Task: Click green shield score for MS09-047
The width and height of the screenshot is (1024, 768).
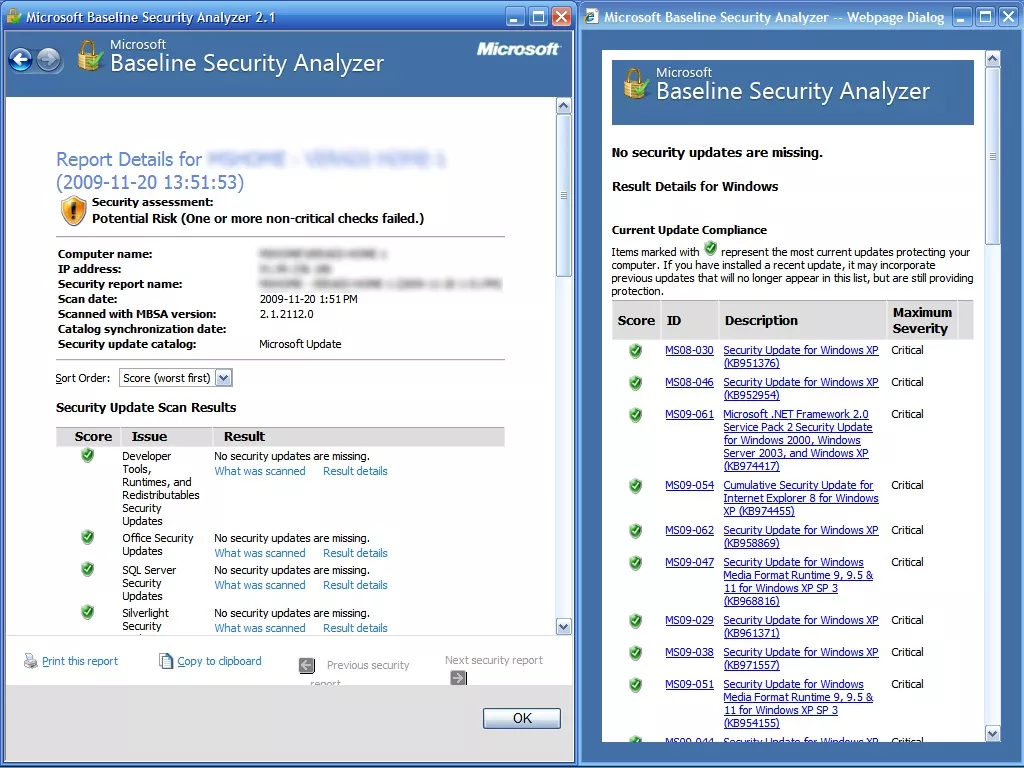Action: point(635,564)
